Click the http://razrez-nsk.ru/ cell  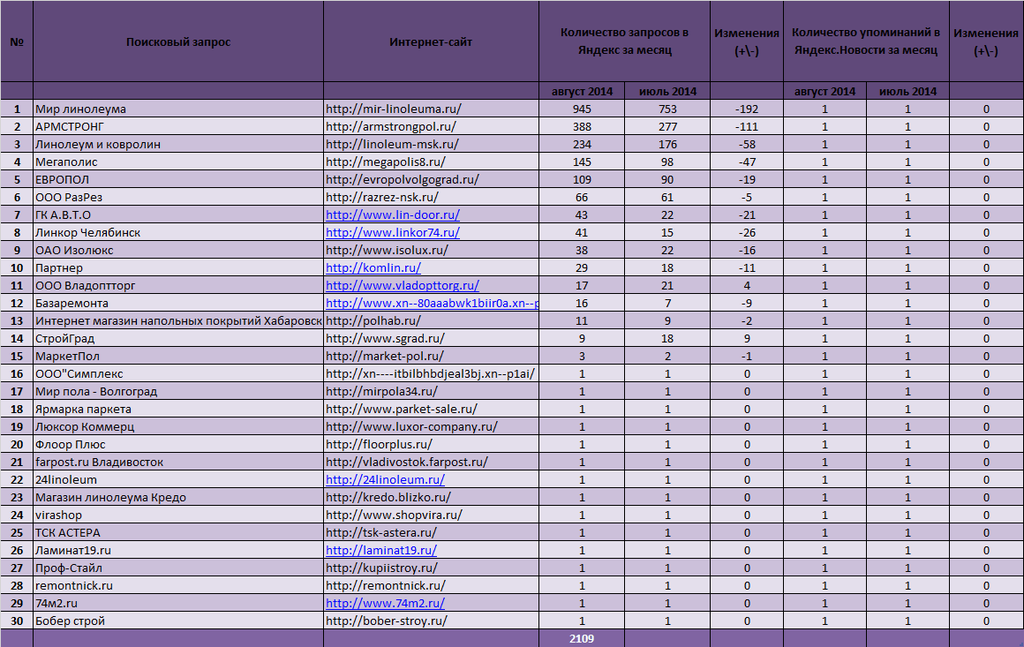[431, 197]
